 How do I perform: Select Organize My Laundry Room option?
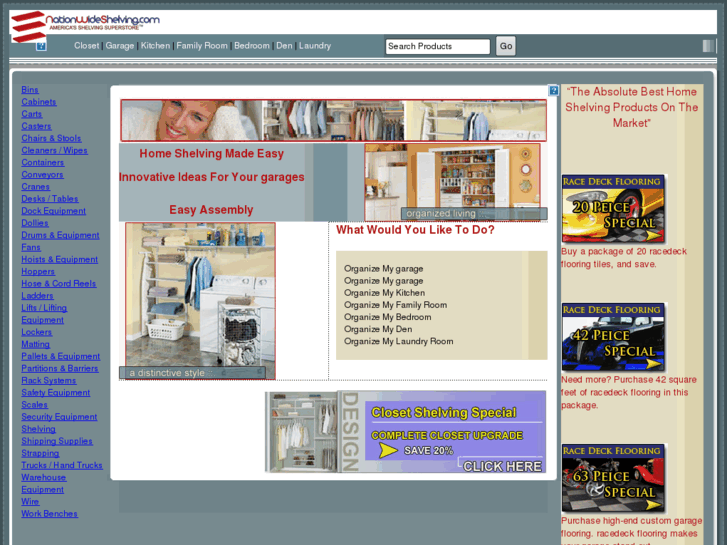399,341
